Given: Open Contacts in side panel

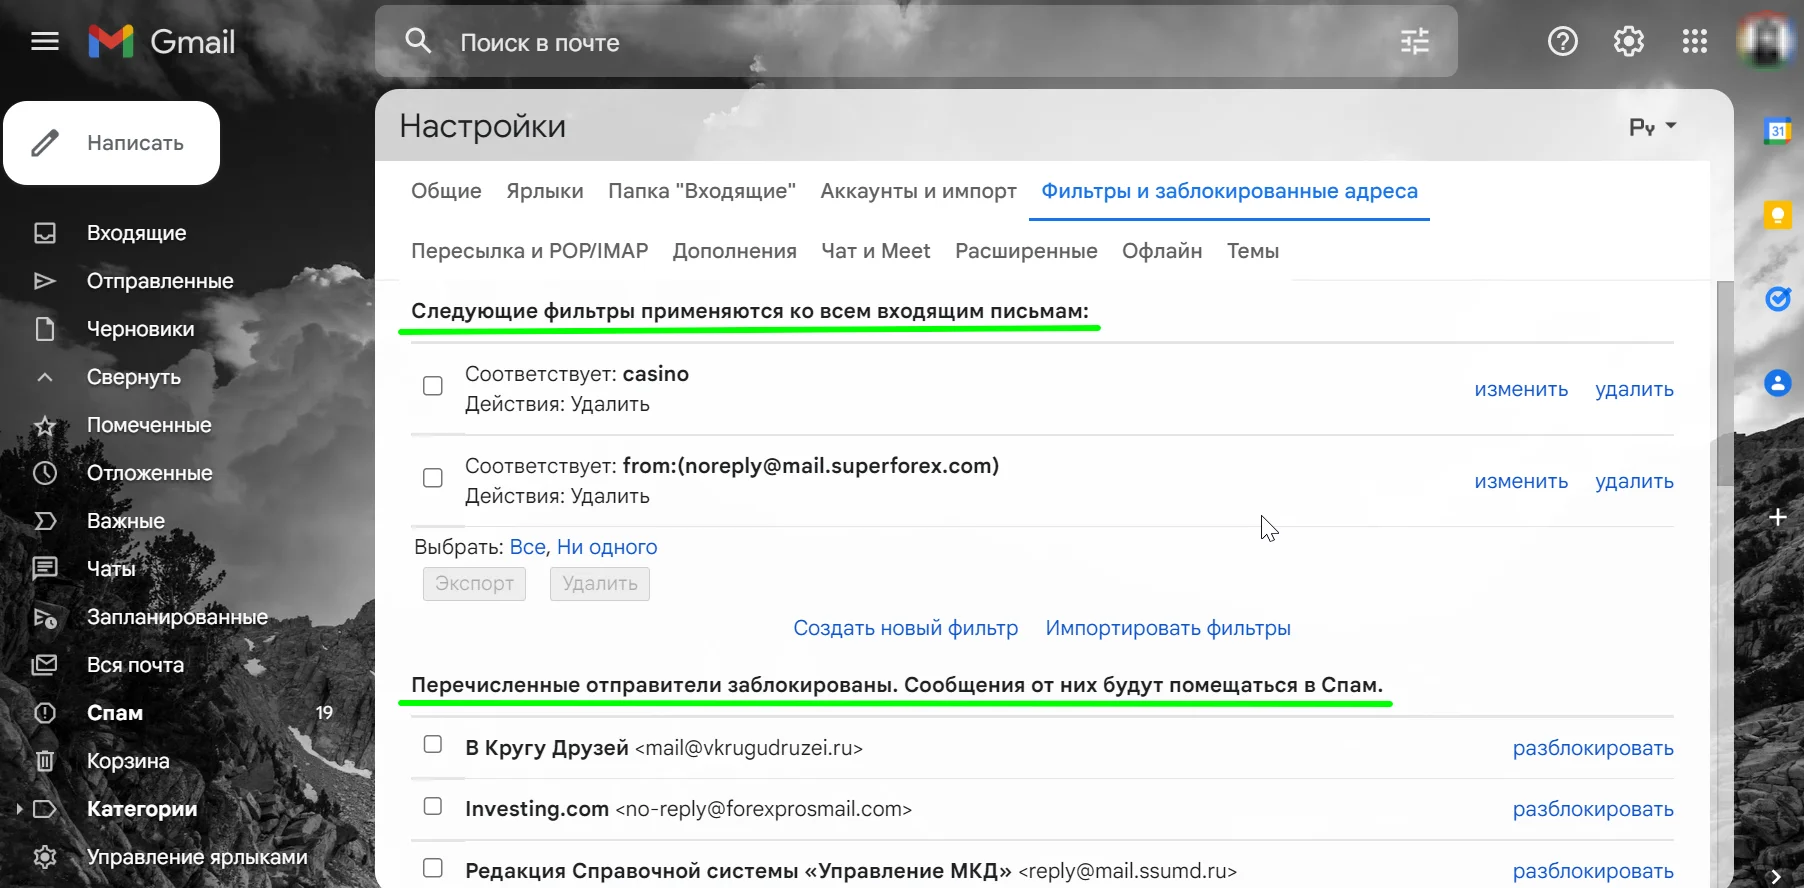Looking at the screenshot, I should click(1777, 383).
